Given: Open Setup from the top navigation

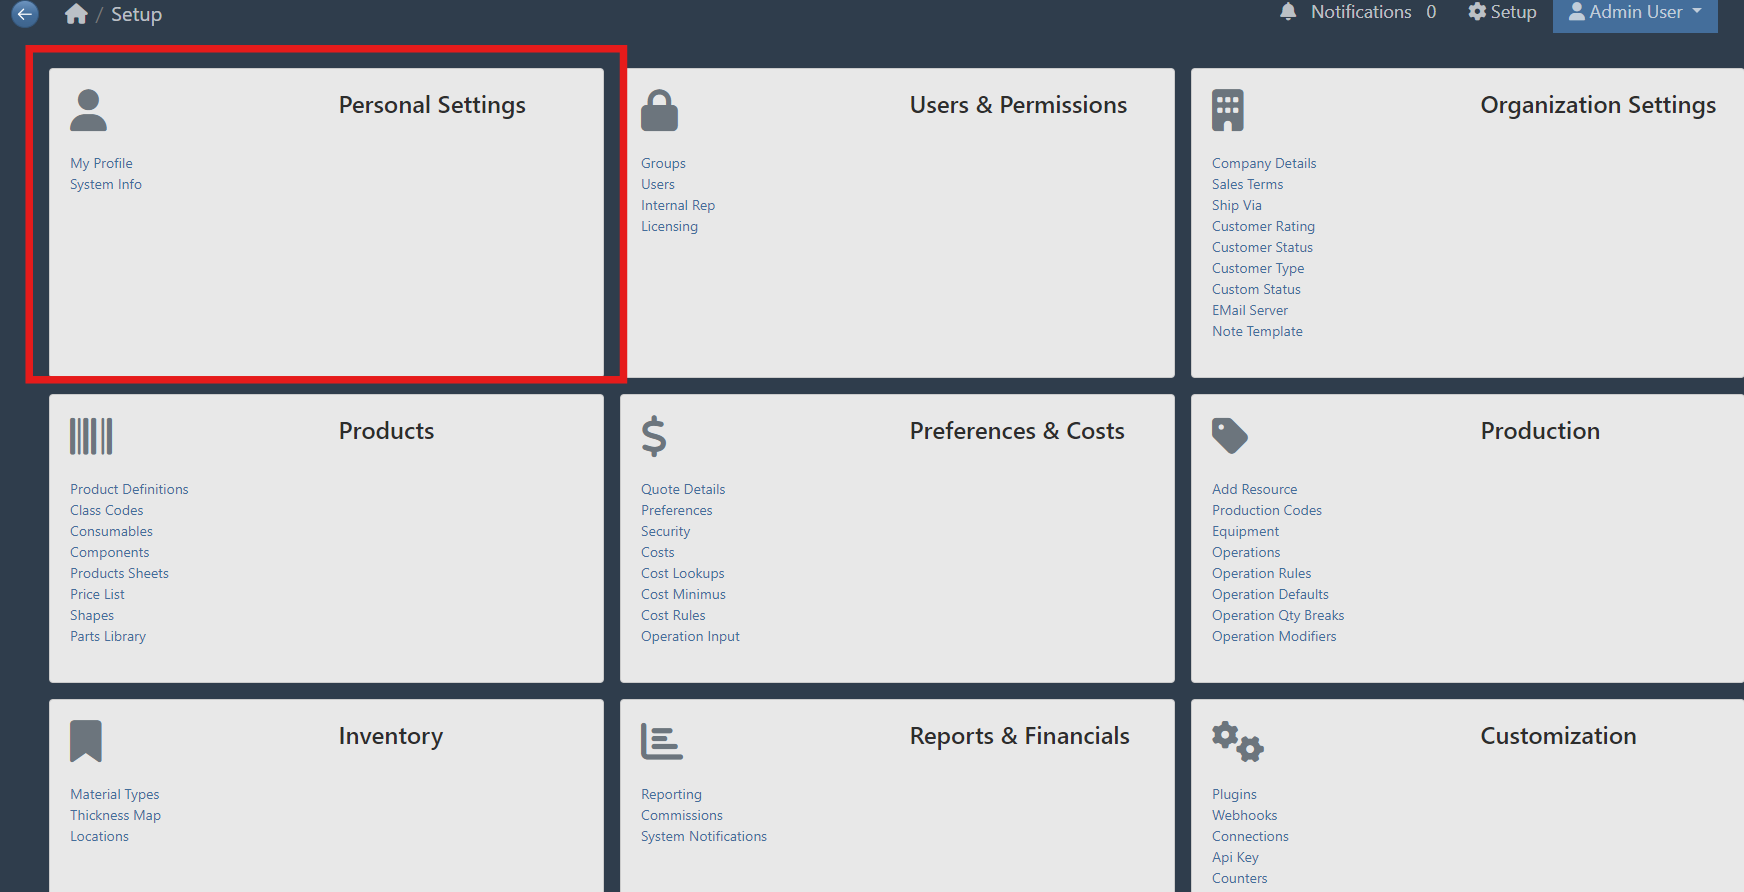Looking at the screenshot, I should pos(1502,12).
